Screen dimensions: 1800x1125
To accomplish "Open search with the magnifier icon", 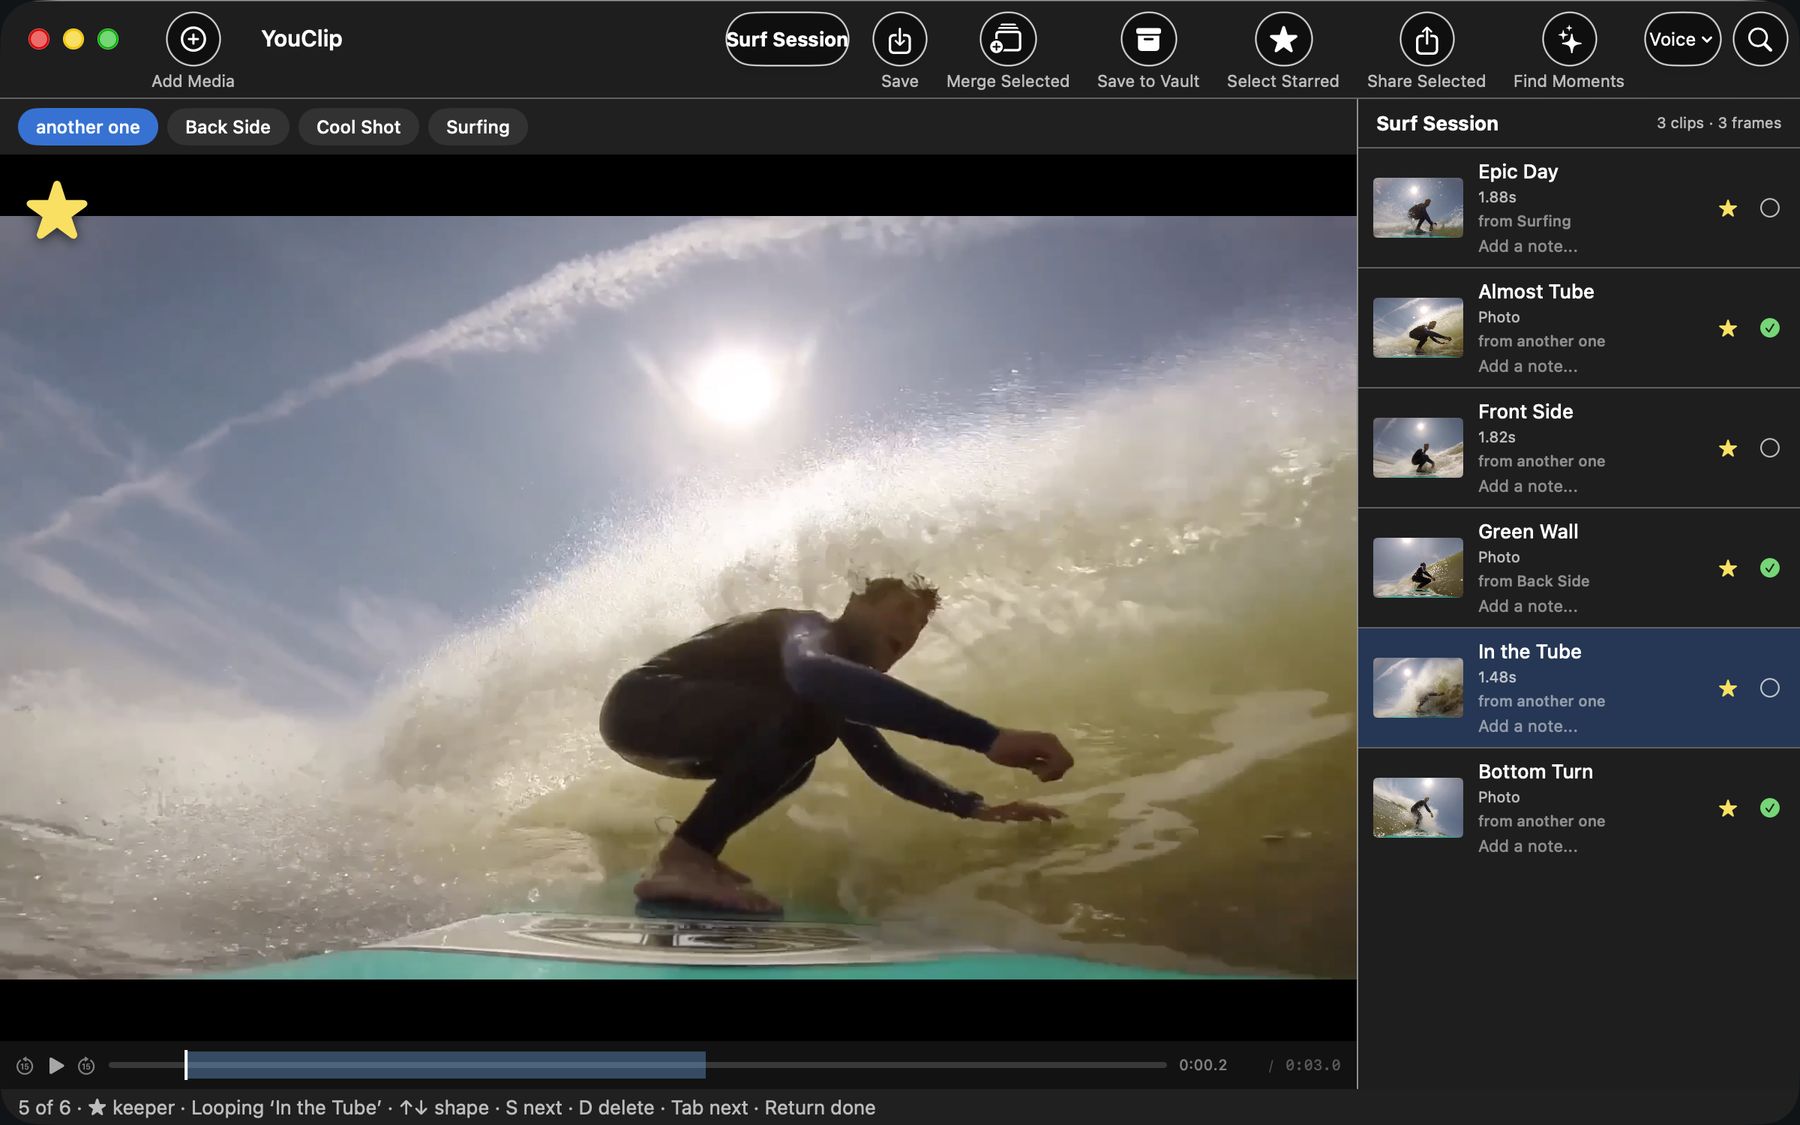I will [1760, 39].
